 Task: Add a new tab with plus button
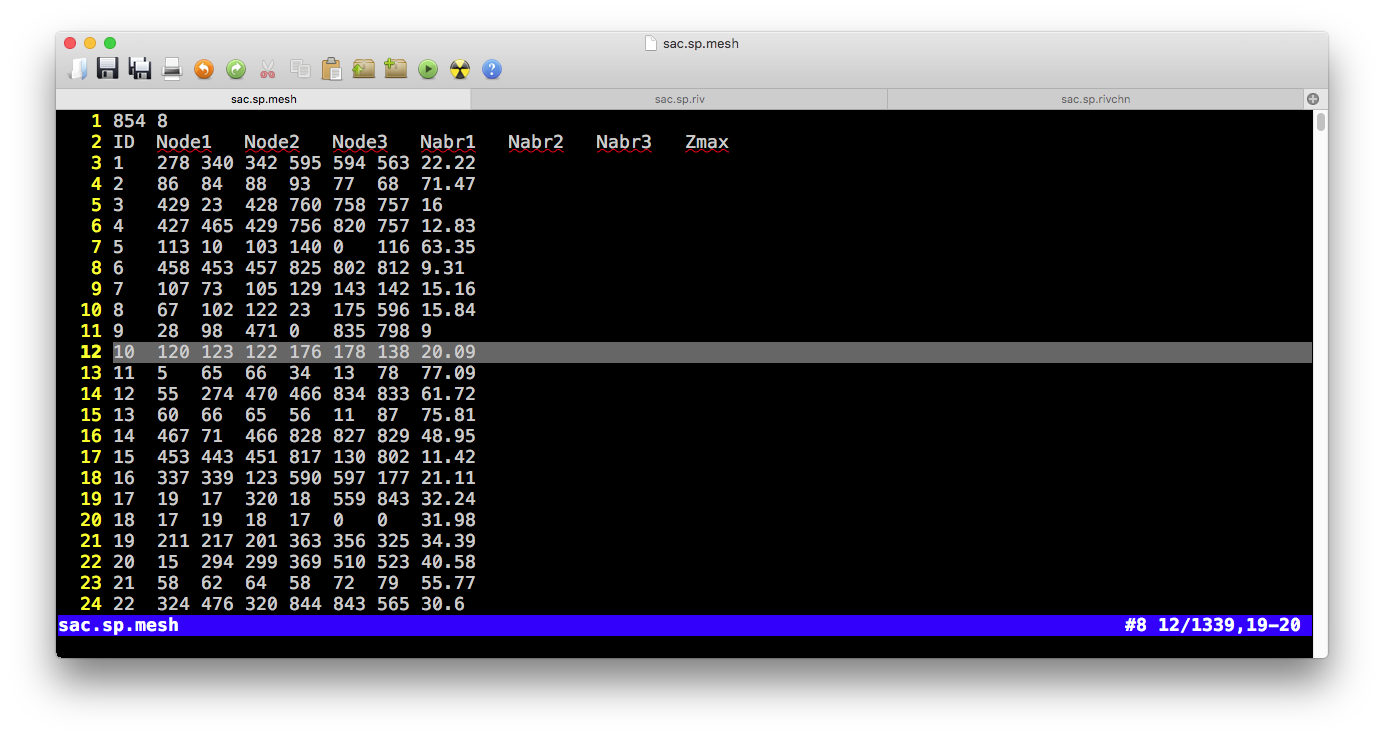click(x=1313, y=99)
